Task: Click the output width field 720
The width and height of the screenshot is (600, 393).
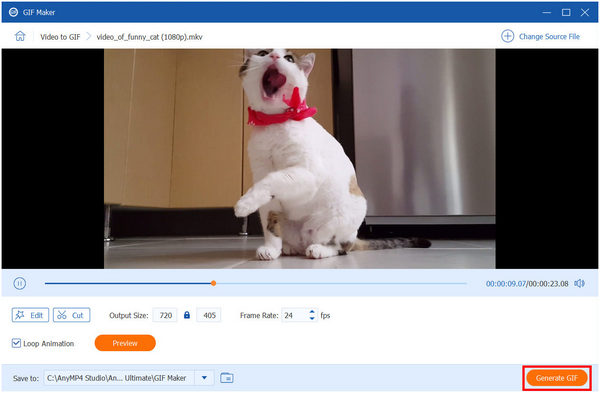Action: click(x=165, y=315)
